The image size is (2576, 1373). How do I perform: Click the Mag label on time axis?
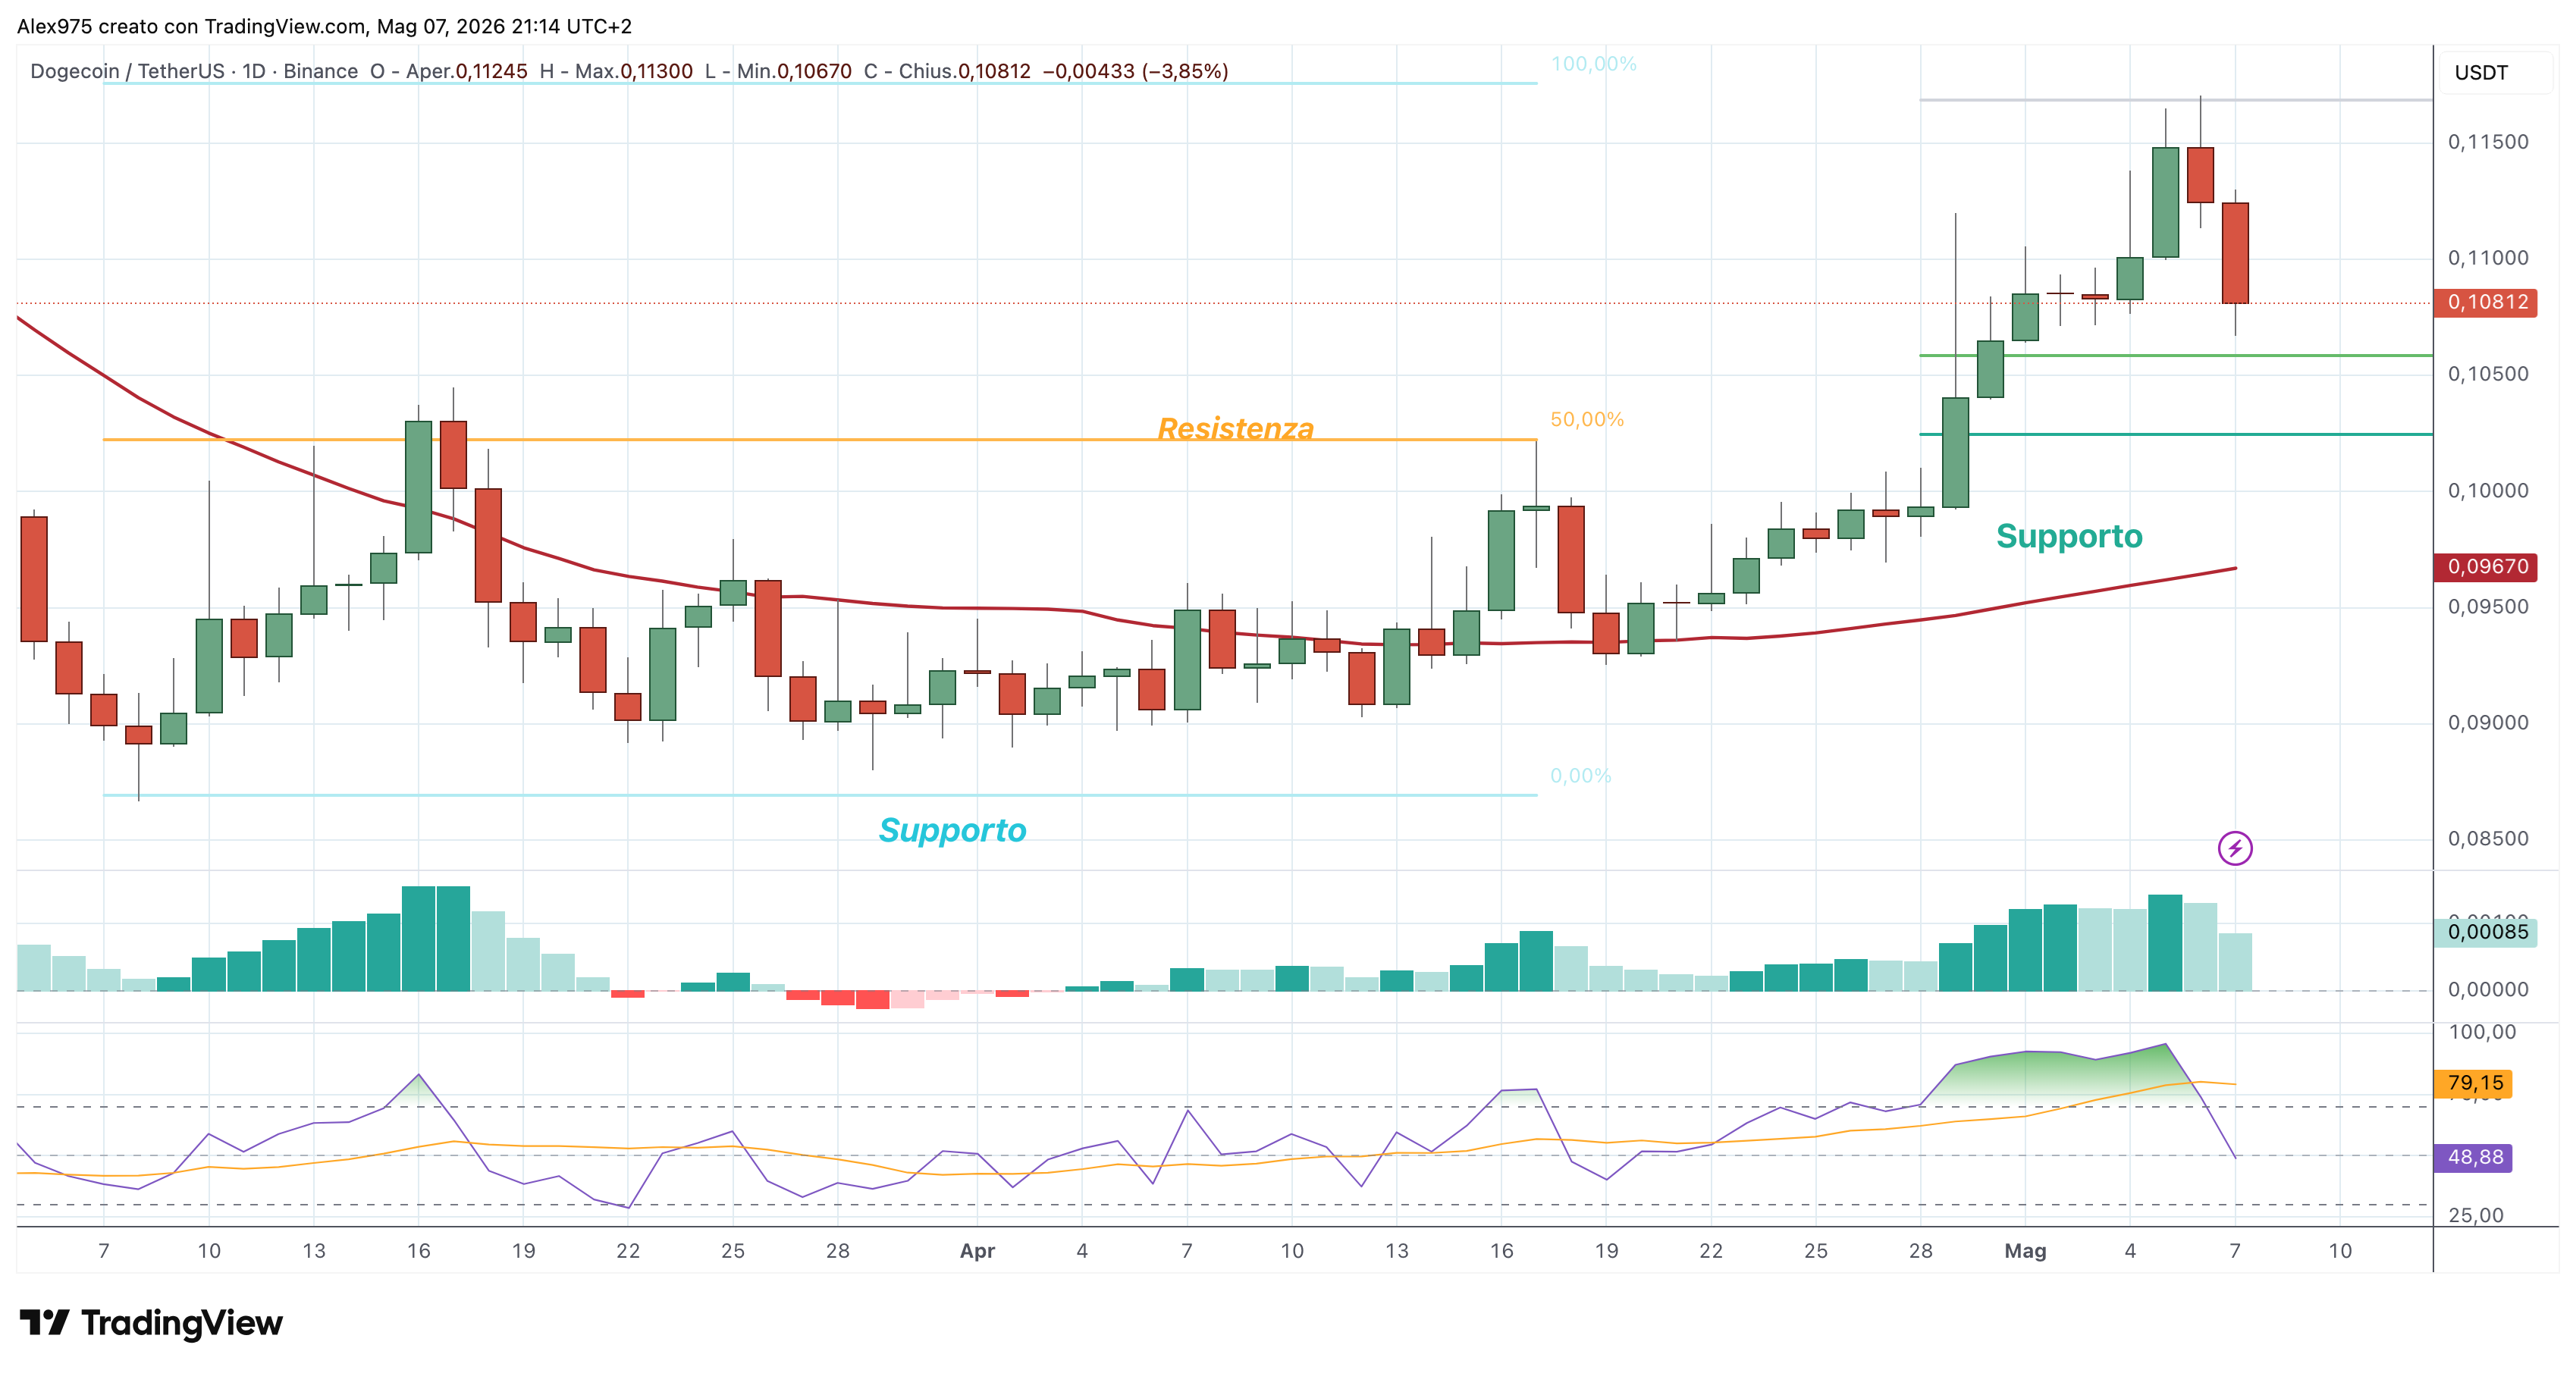2025,1250
